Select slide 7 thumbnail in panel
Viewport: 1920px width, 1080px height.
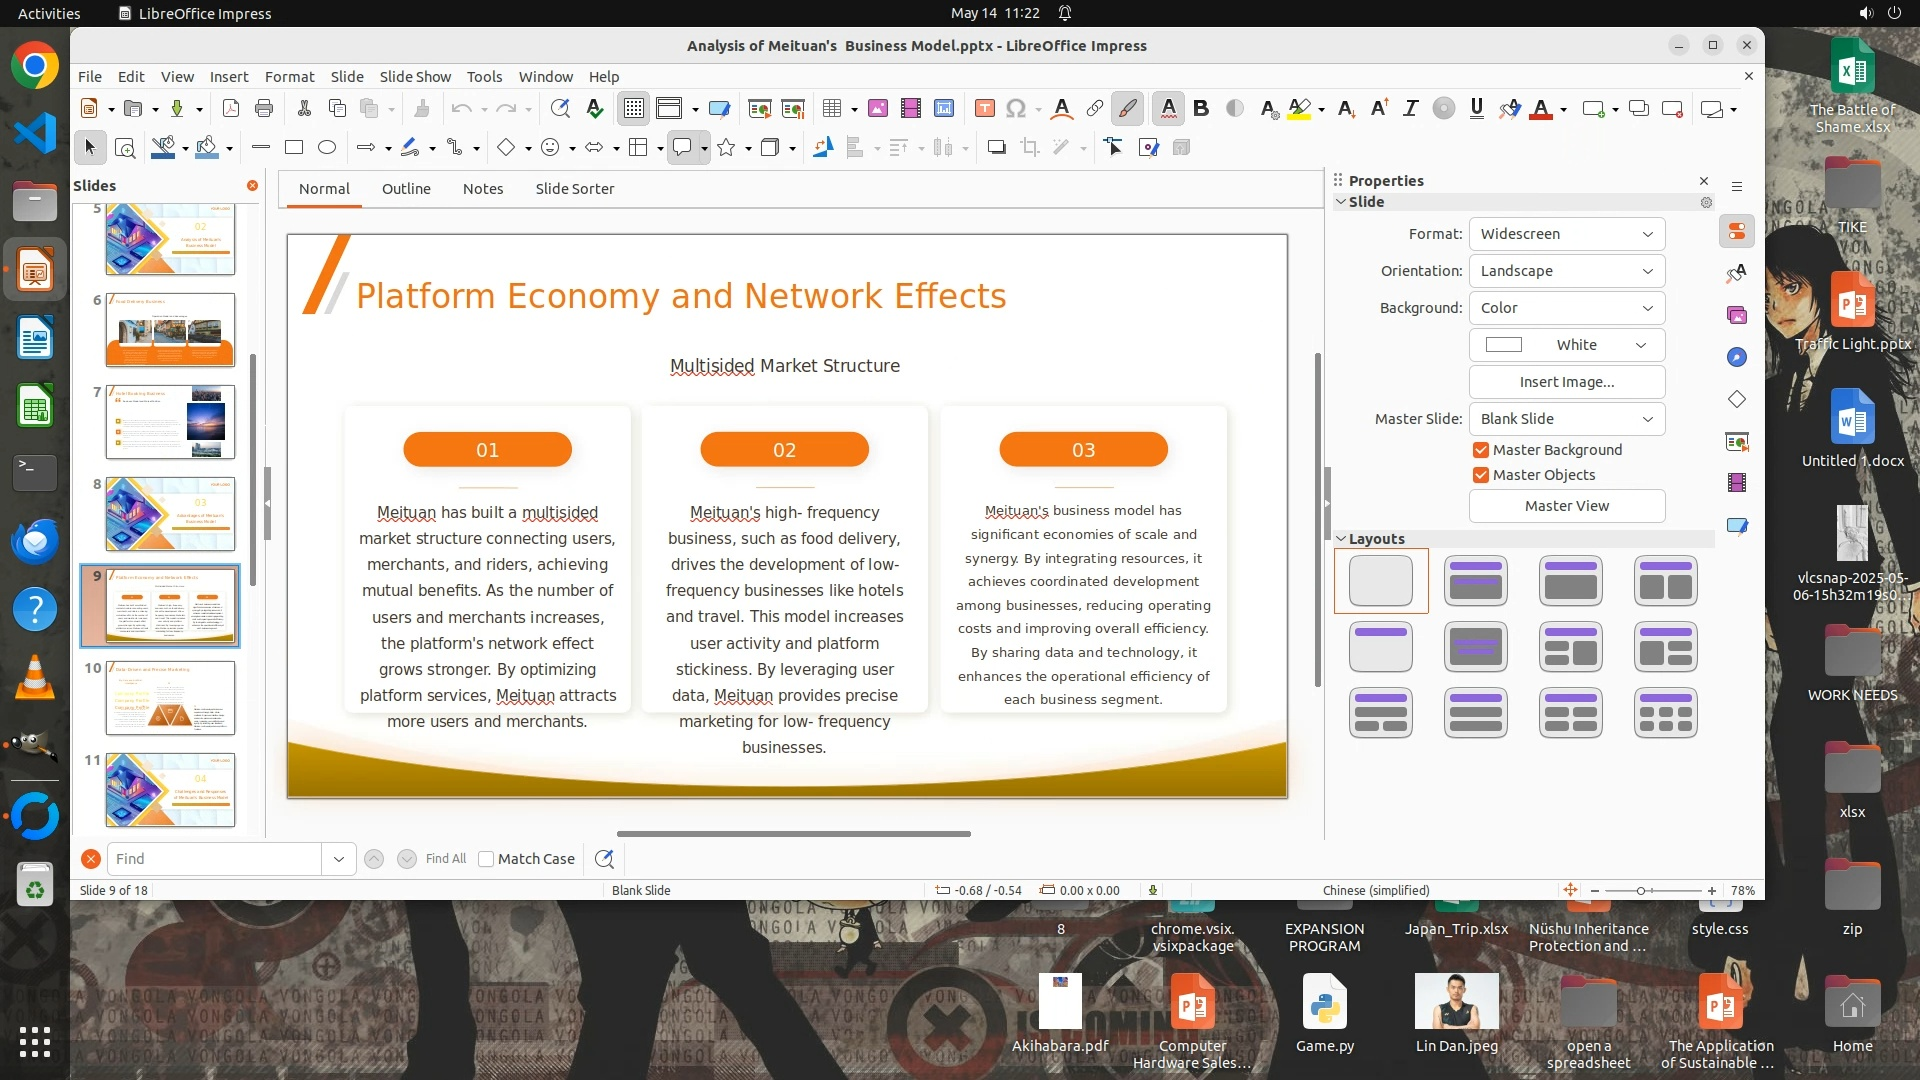[170, 422]
